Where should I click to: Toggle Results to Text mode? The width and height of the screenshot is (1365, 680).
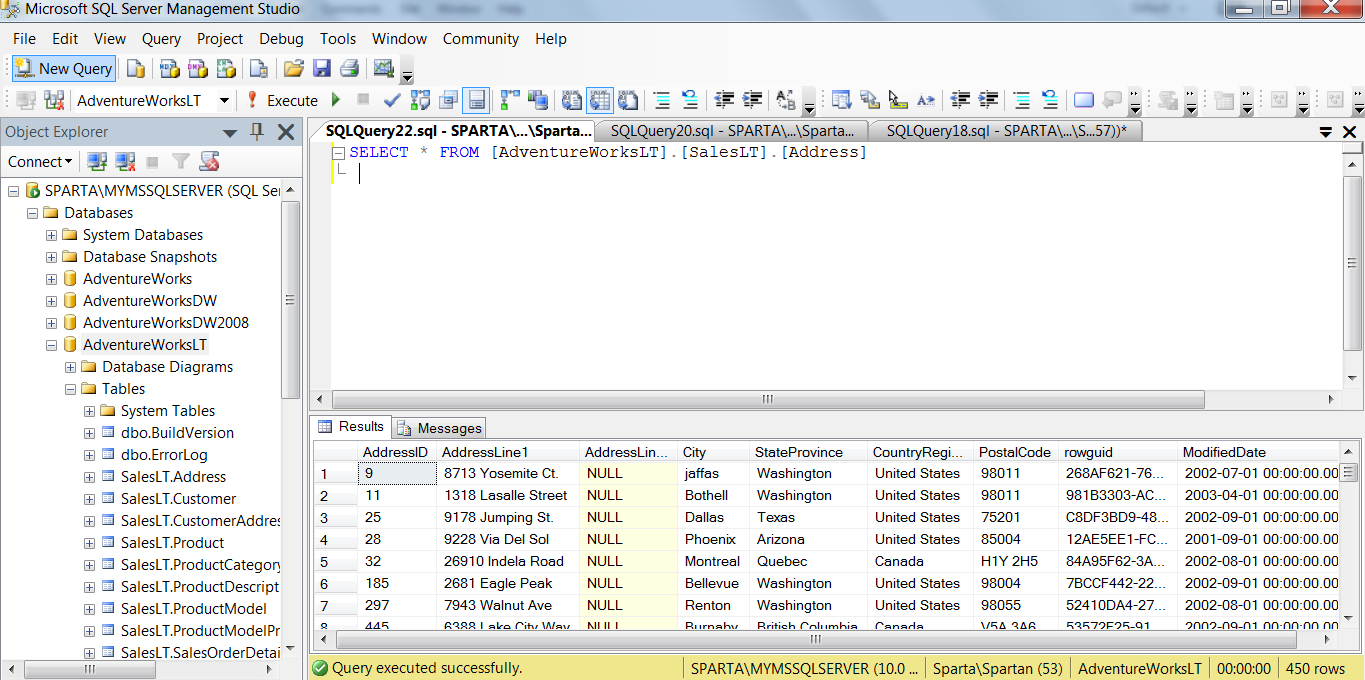(572, 100)
